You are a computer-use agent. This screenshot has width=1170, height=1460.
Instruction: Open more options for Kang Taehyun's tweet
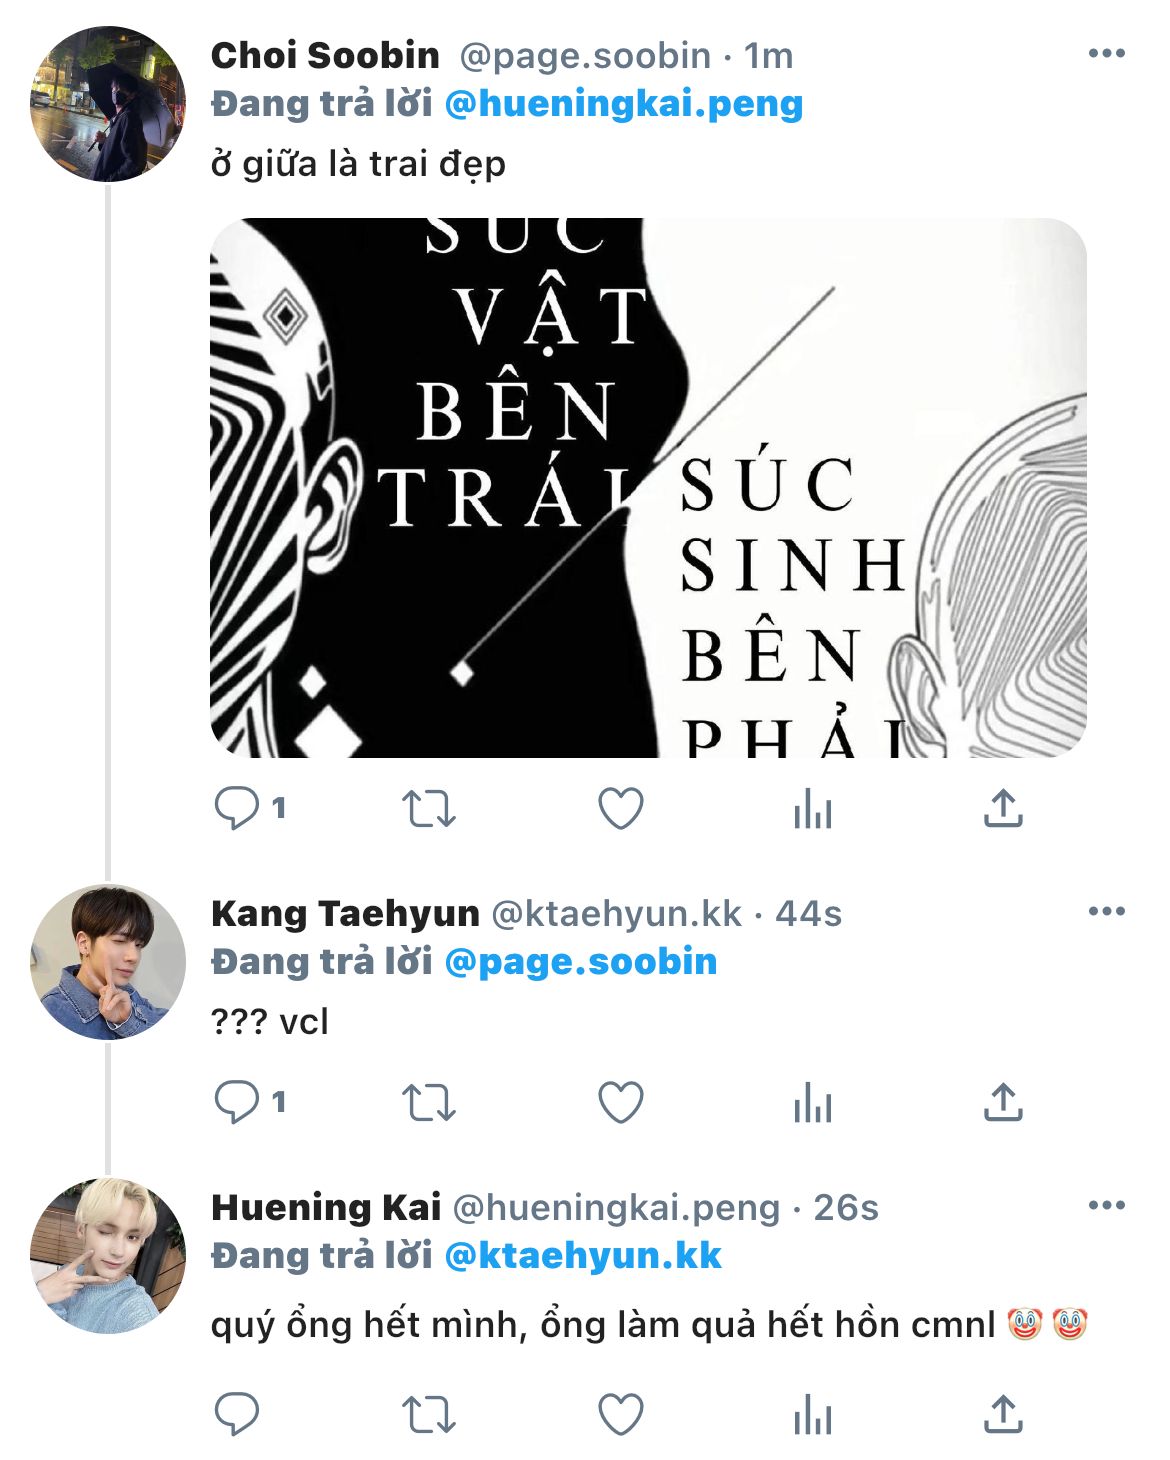pos(1107,911)
